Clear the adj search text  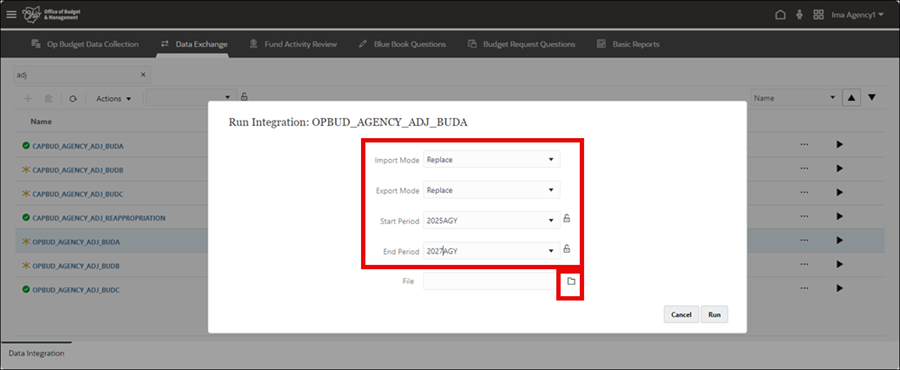coord(143,75)
